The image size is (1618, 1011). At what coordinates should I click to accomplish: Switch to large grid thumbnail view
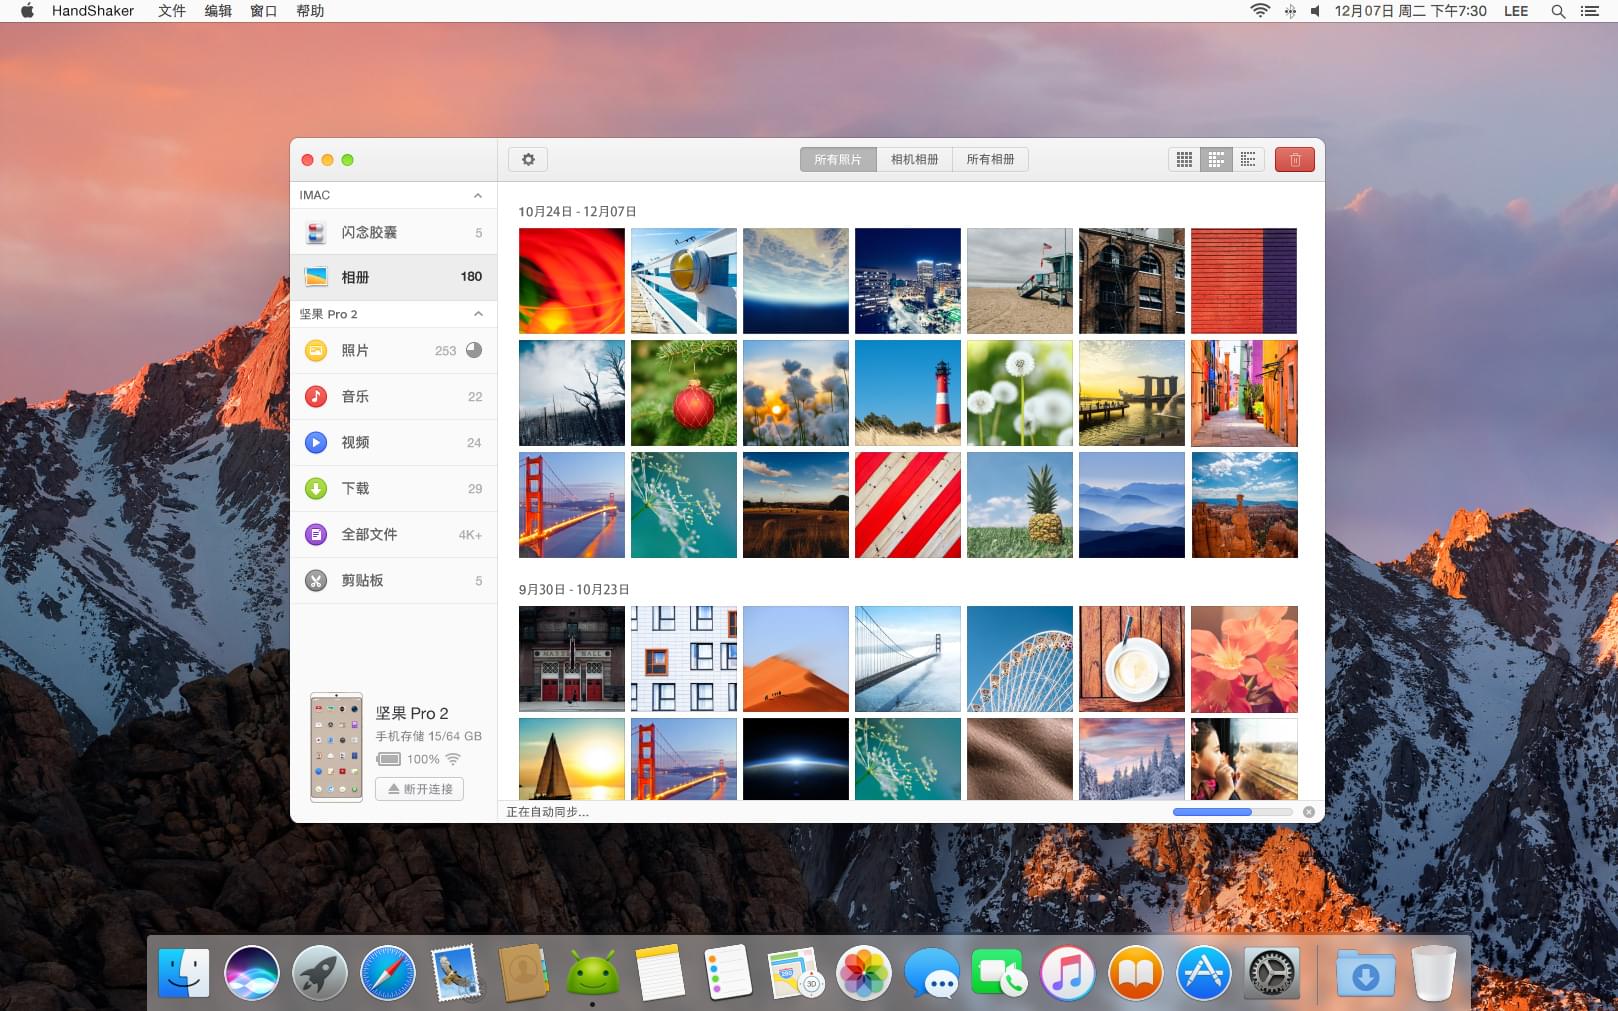pyautogui.click(x=1184, y=160)
